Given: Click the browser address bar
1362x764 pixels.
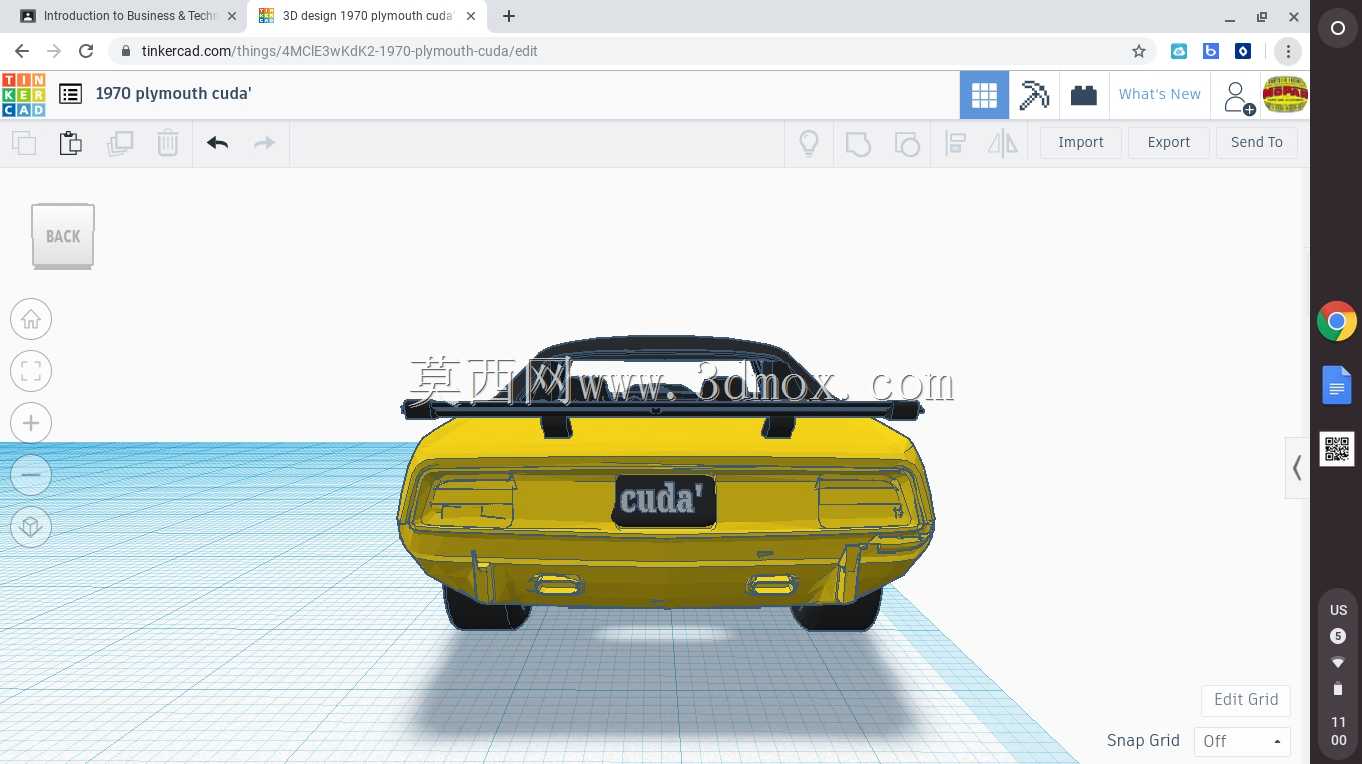Looking at the screenshot, I should tap(630, 51).
